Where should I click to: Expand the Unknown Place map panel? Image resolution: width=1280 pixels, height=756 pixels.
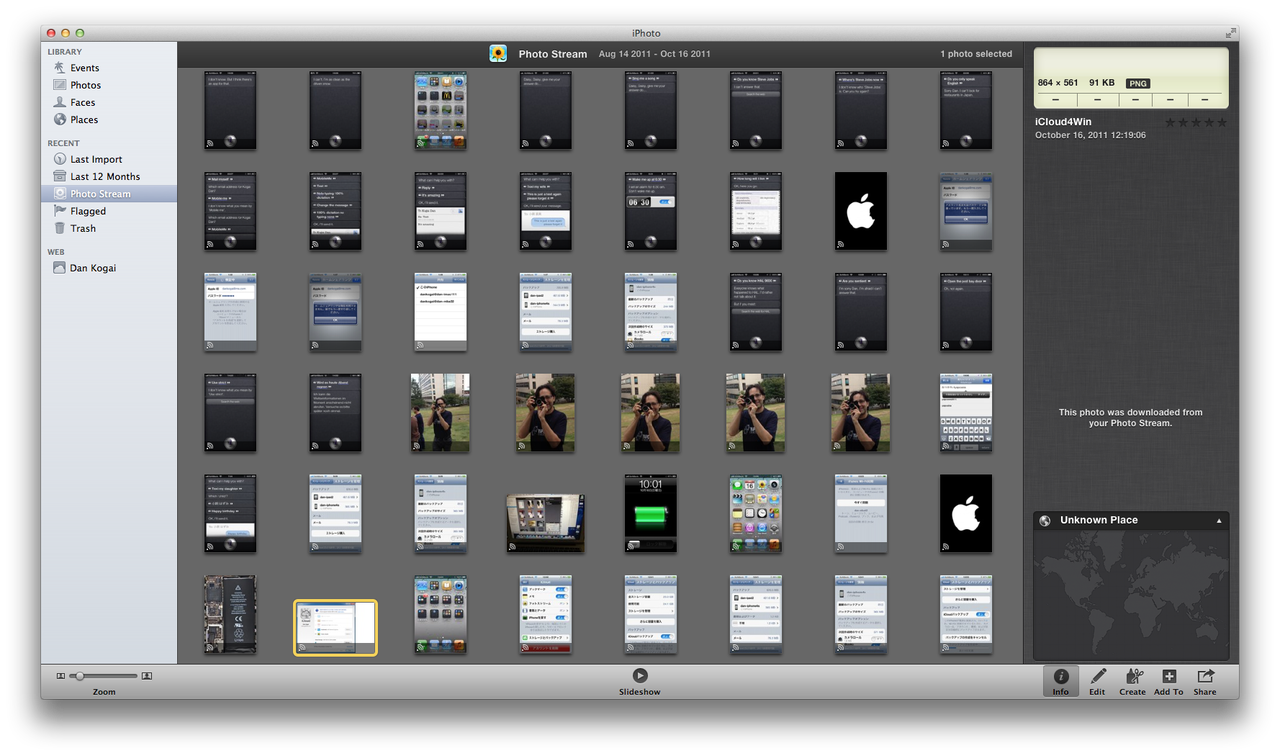[x=1218, y=521]
